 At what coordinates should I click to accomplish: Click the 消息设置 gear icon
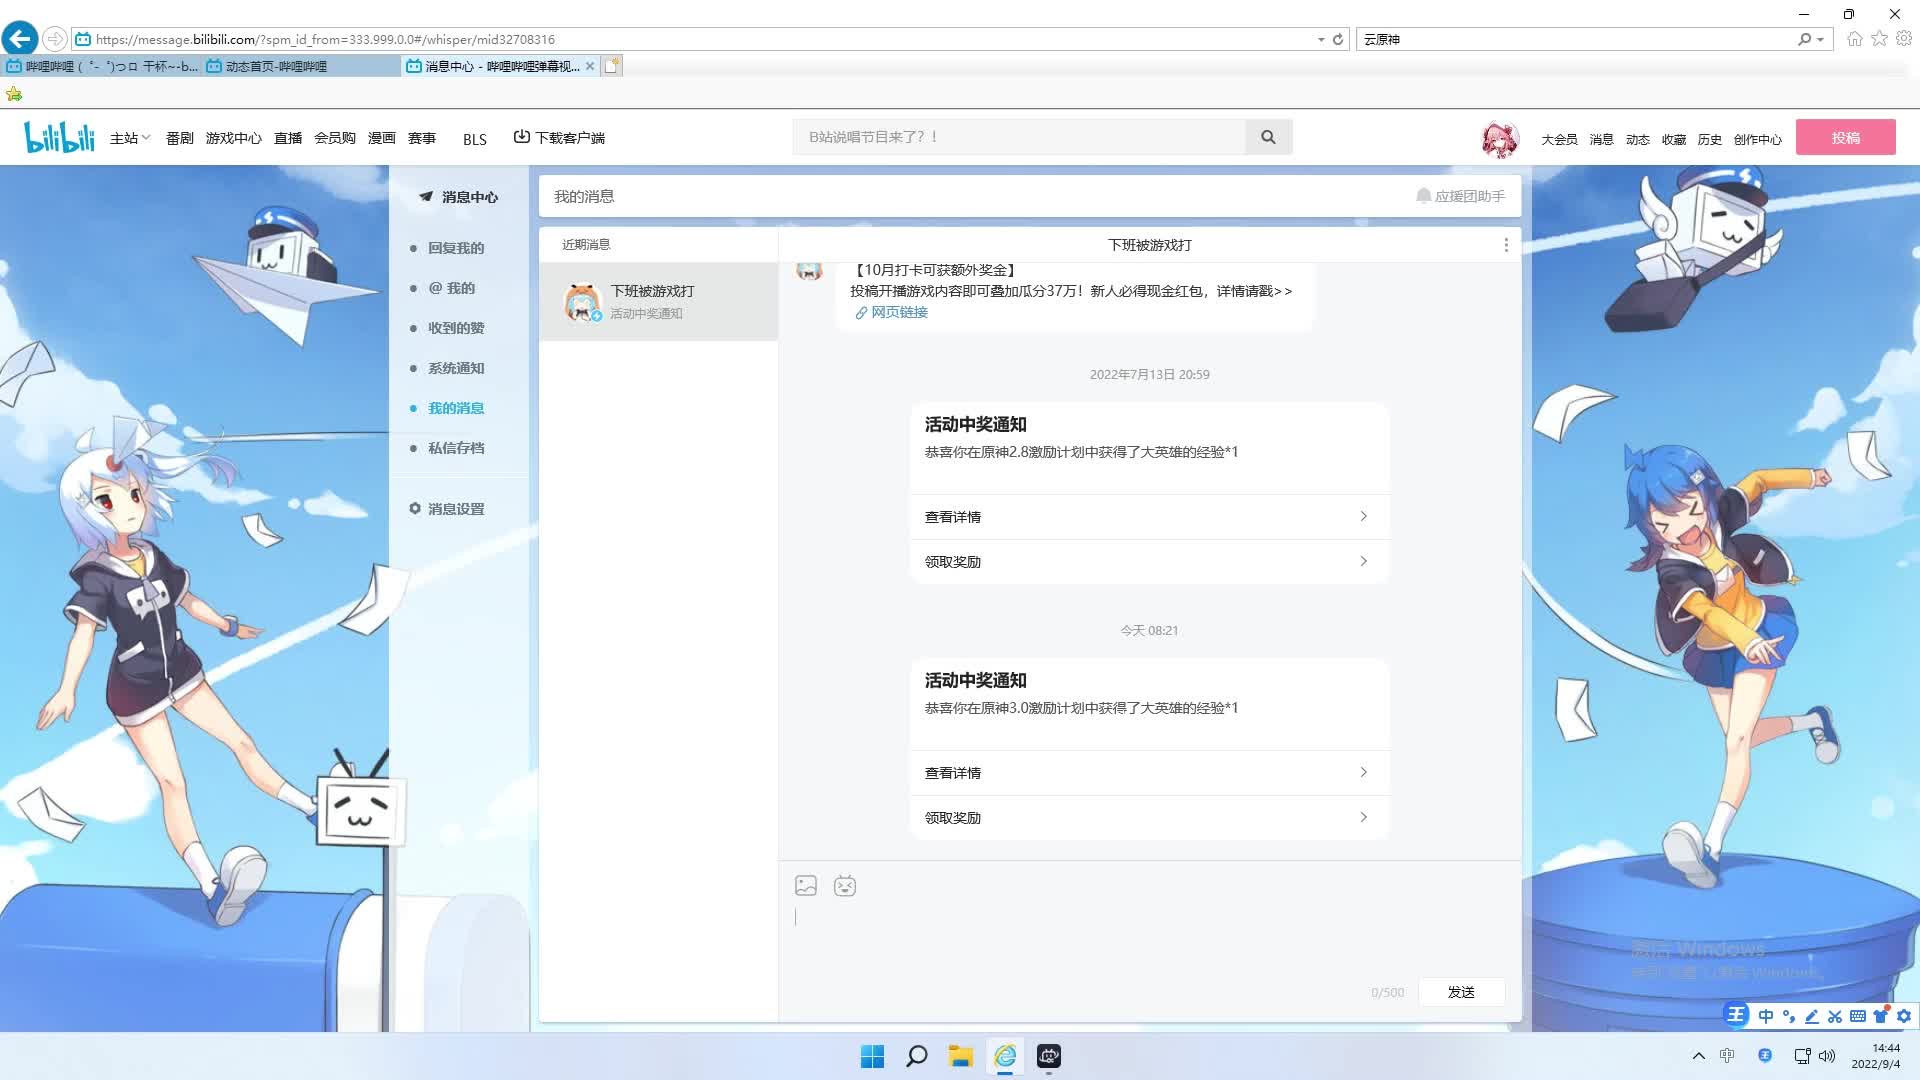click(414, 508)
